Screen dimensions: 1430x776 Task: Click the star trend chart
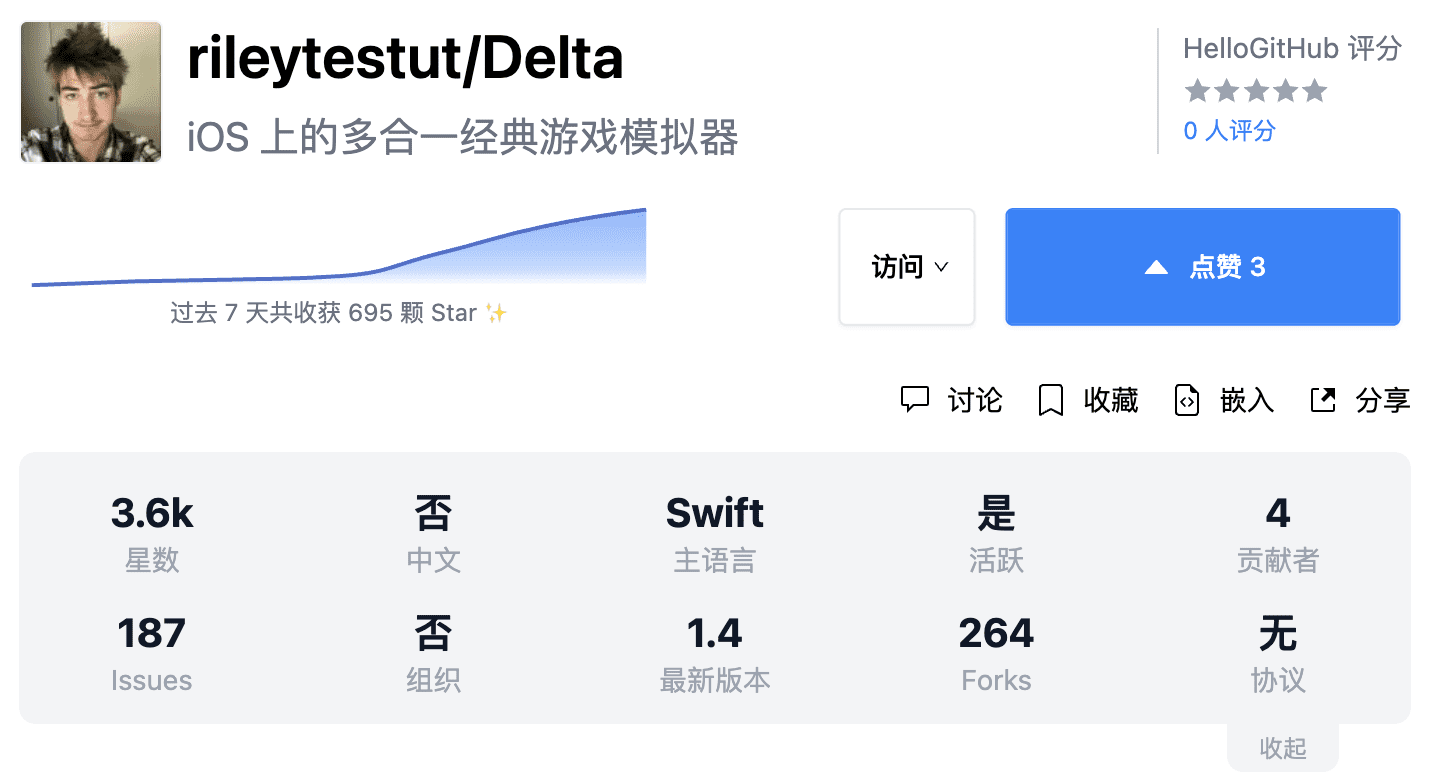point(339,250)
